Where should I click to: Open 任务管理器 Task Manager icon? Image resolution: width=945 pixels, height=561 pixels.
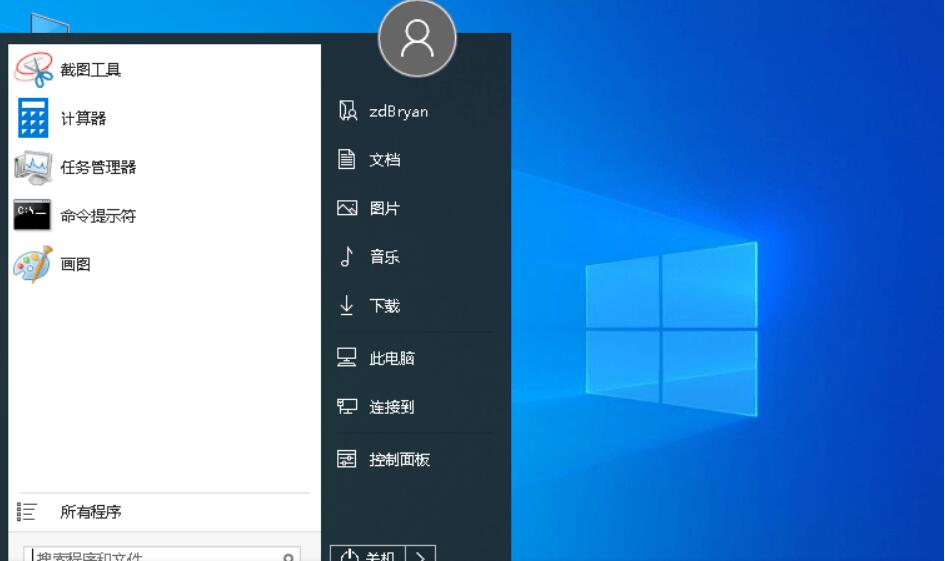(x=33, y=167)
